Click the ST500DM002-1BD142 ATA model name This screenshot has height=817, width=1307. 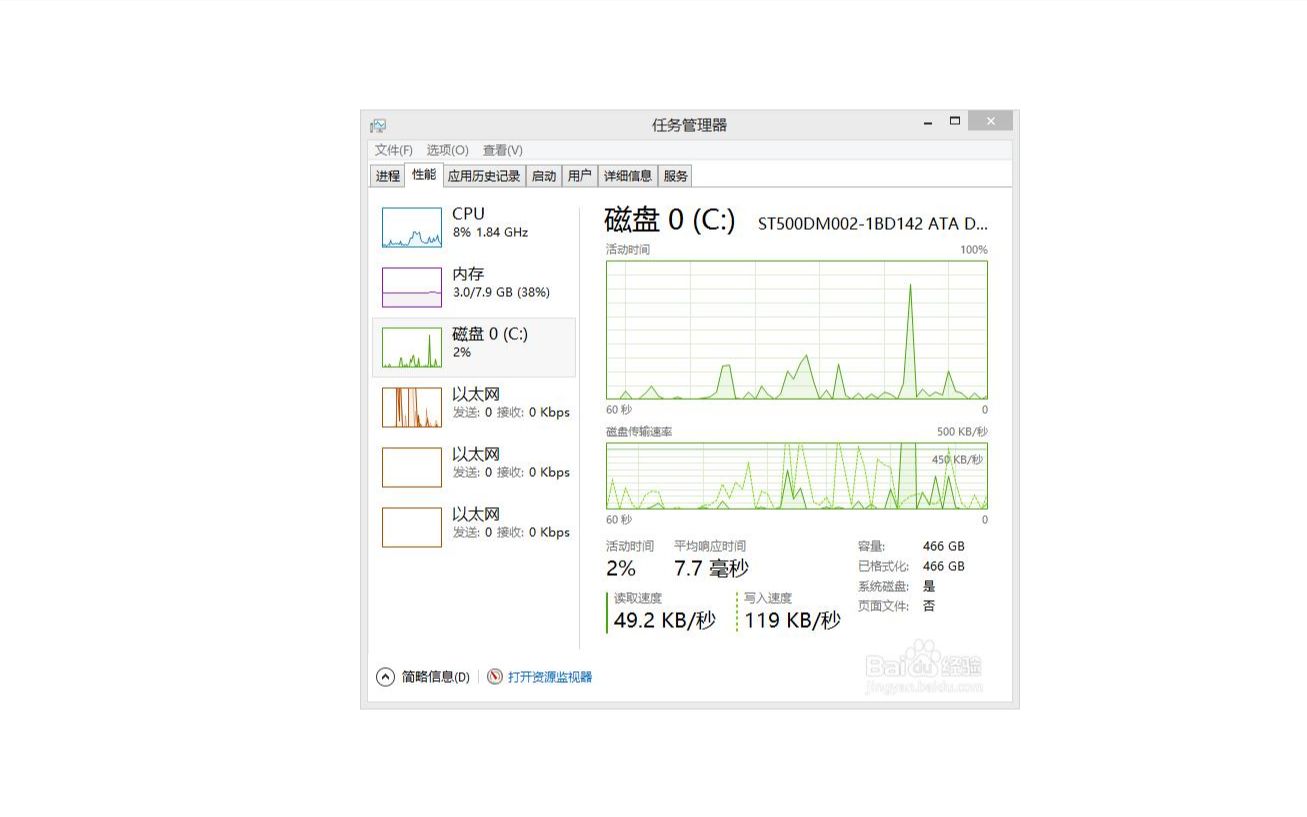[x=872, y=223]
